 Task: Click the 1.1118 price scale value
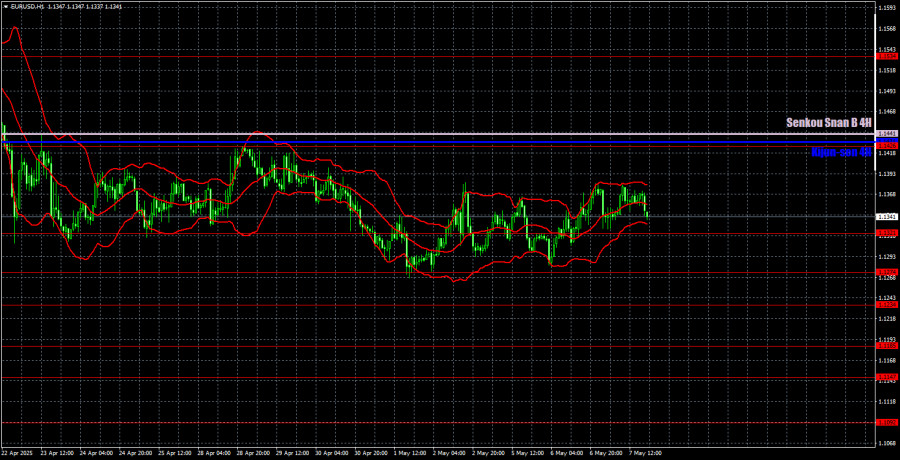pyautogui.click(x=887, y=401)
